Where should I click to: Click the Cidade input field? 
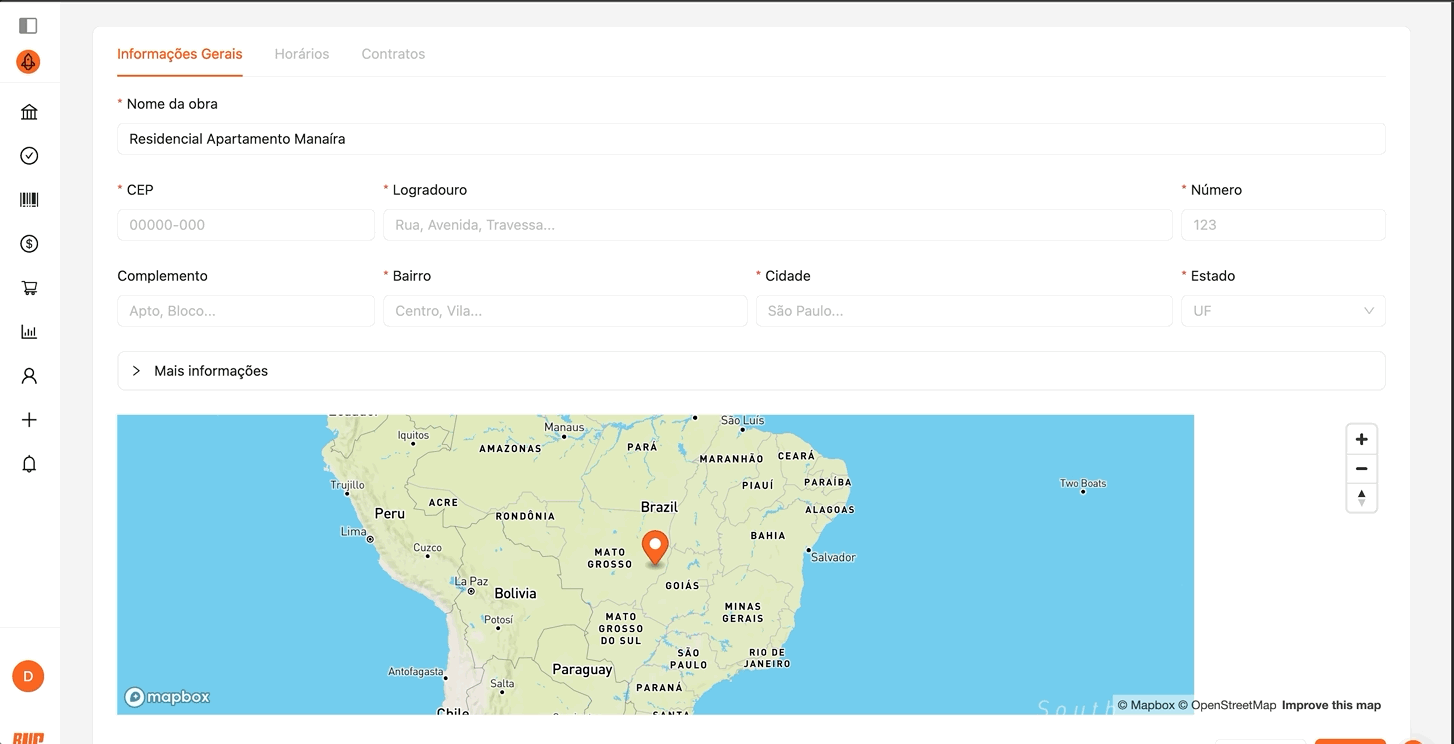pos(964,311)
